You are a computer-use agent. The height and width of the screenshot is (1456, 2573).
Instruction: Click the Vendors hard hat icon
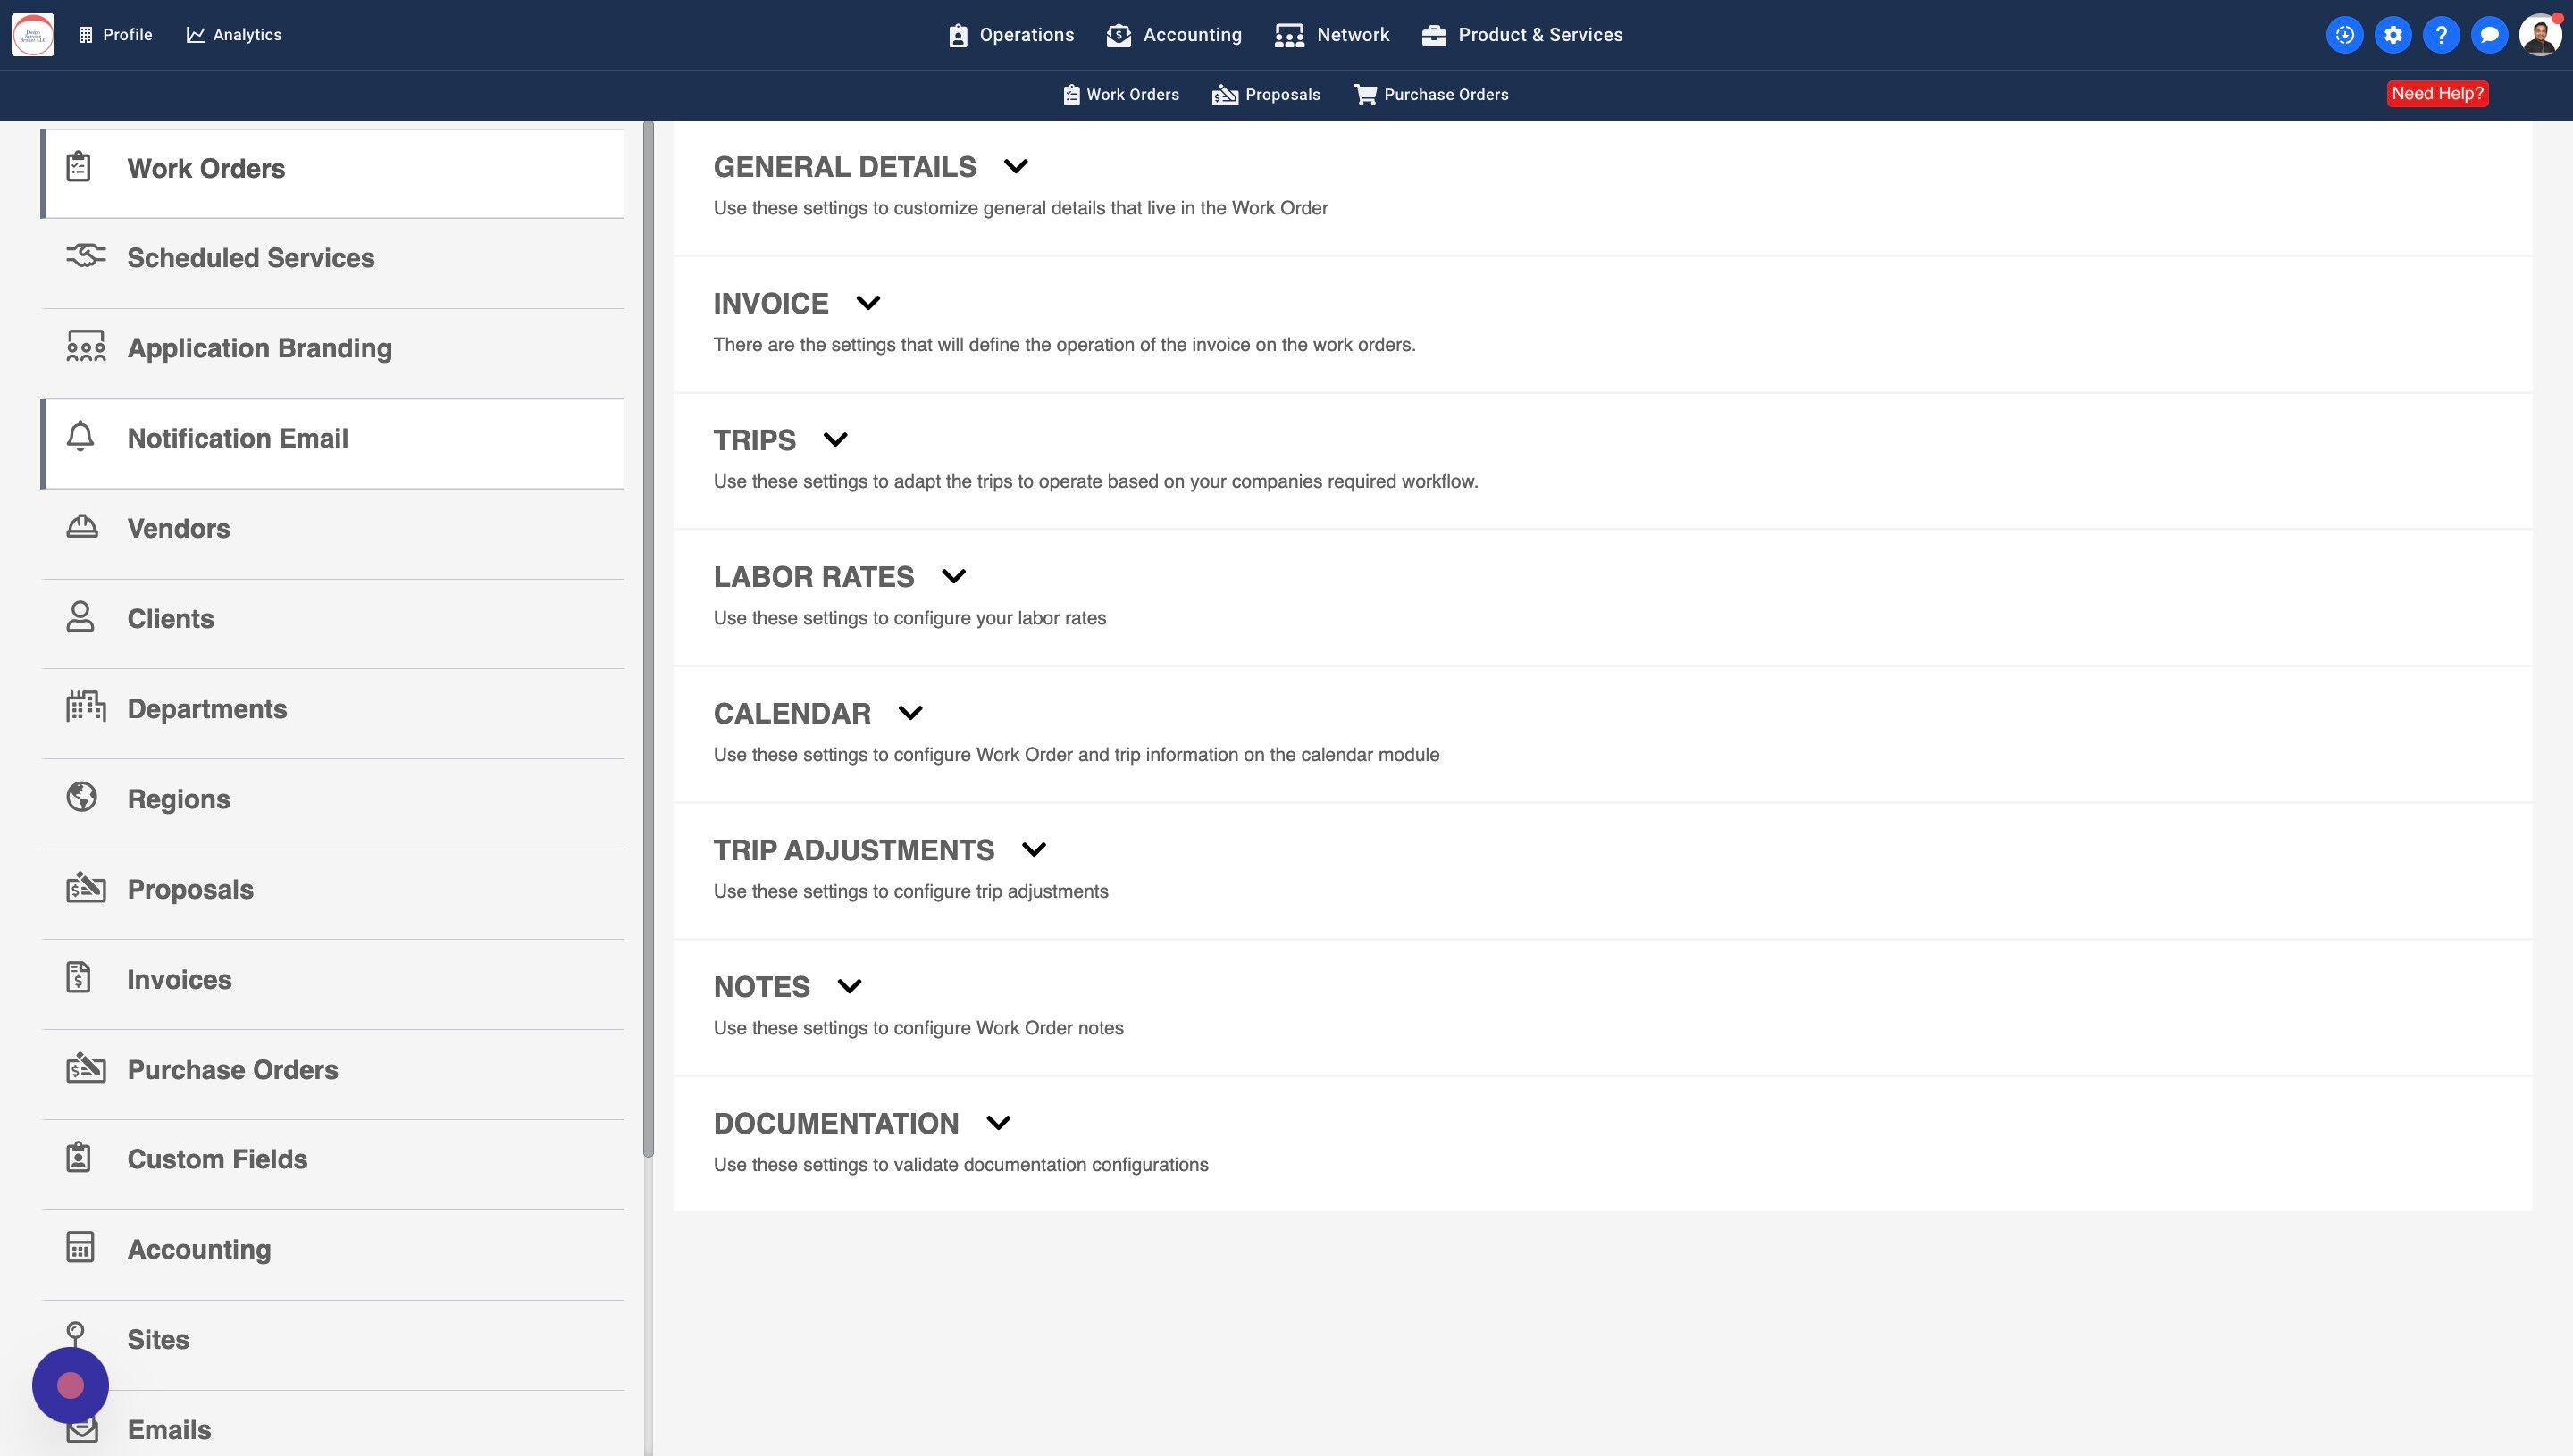tap(82, 527)
